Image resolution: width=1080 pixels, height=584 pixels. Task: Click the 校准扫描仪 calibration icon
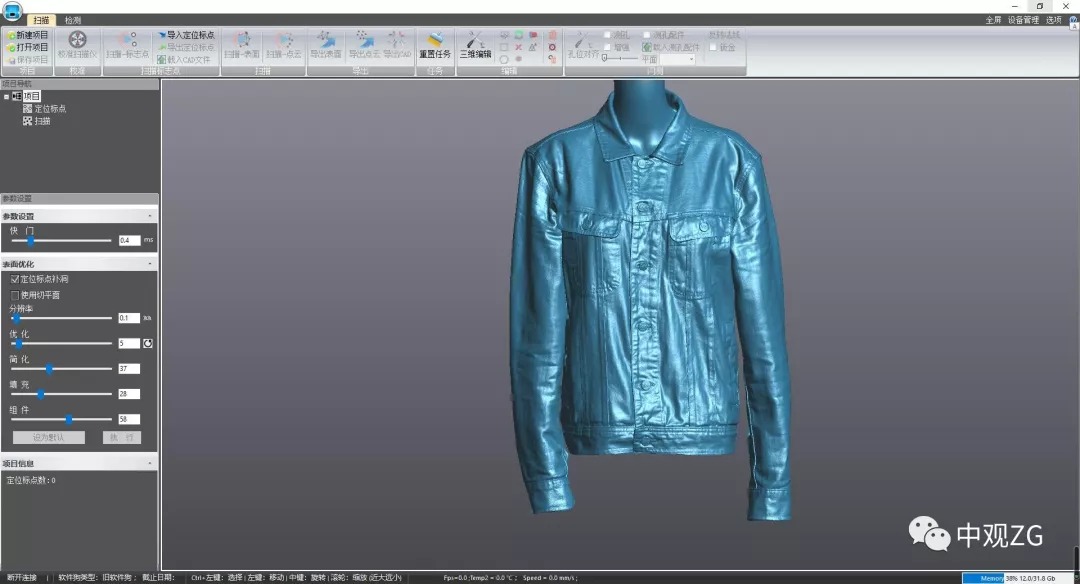coord(77,39)
